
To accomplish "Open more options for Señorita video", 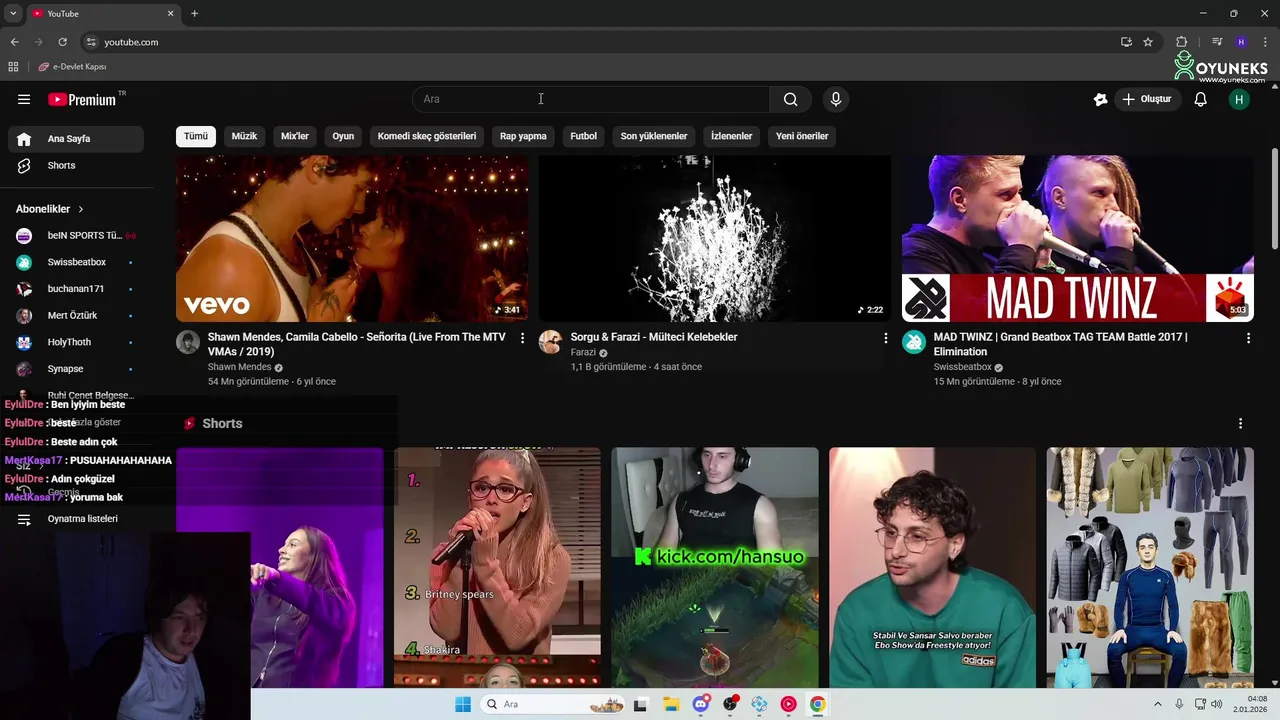I will (x=522, y=338).
